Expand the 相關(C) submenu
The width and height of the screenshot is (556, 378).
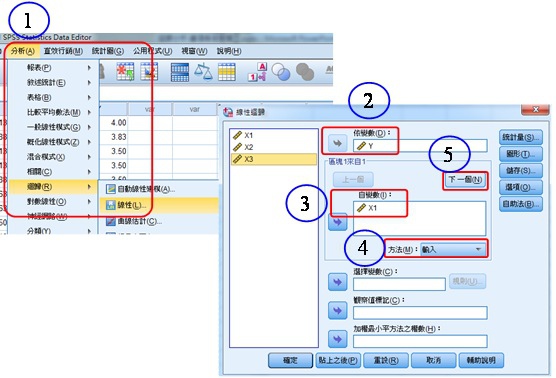point(53,172)
